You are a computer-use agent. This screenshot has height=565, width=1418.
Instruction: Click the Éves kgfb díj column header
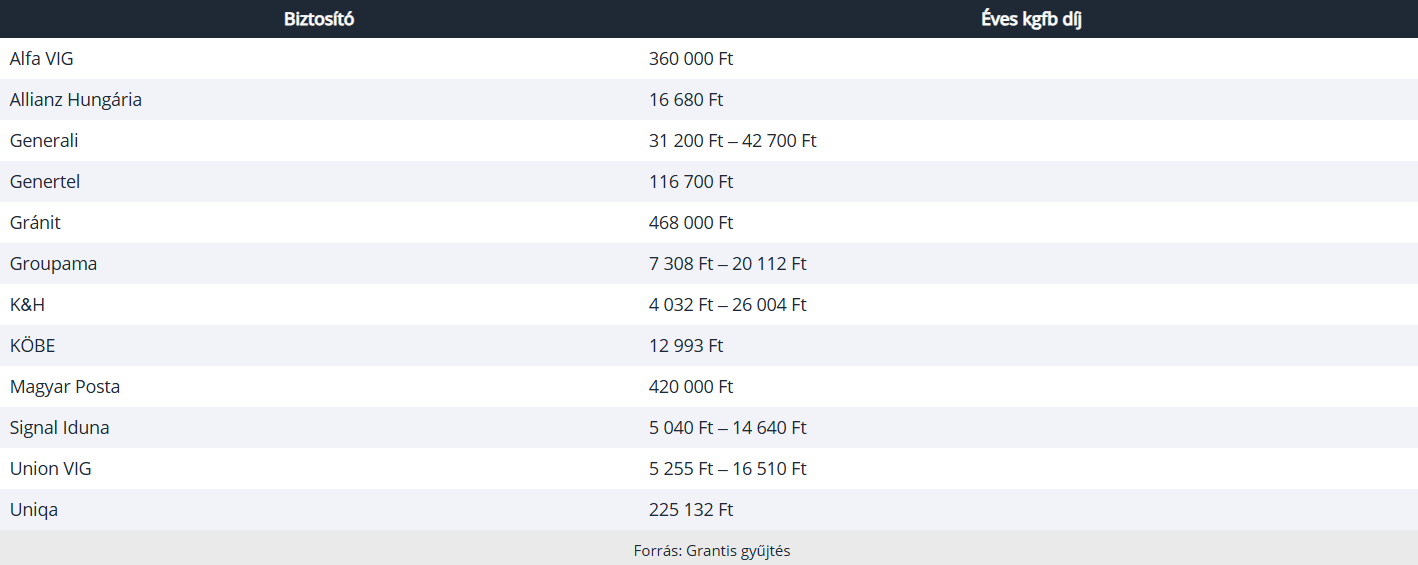pyautogui.click(x=1031, y=19)
